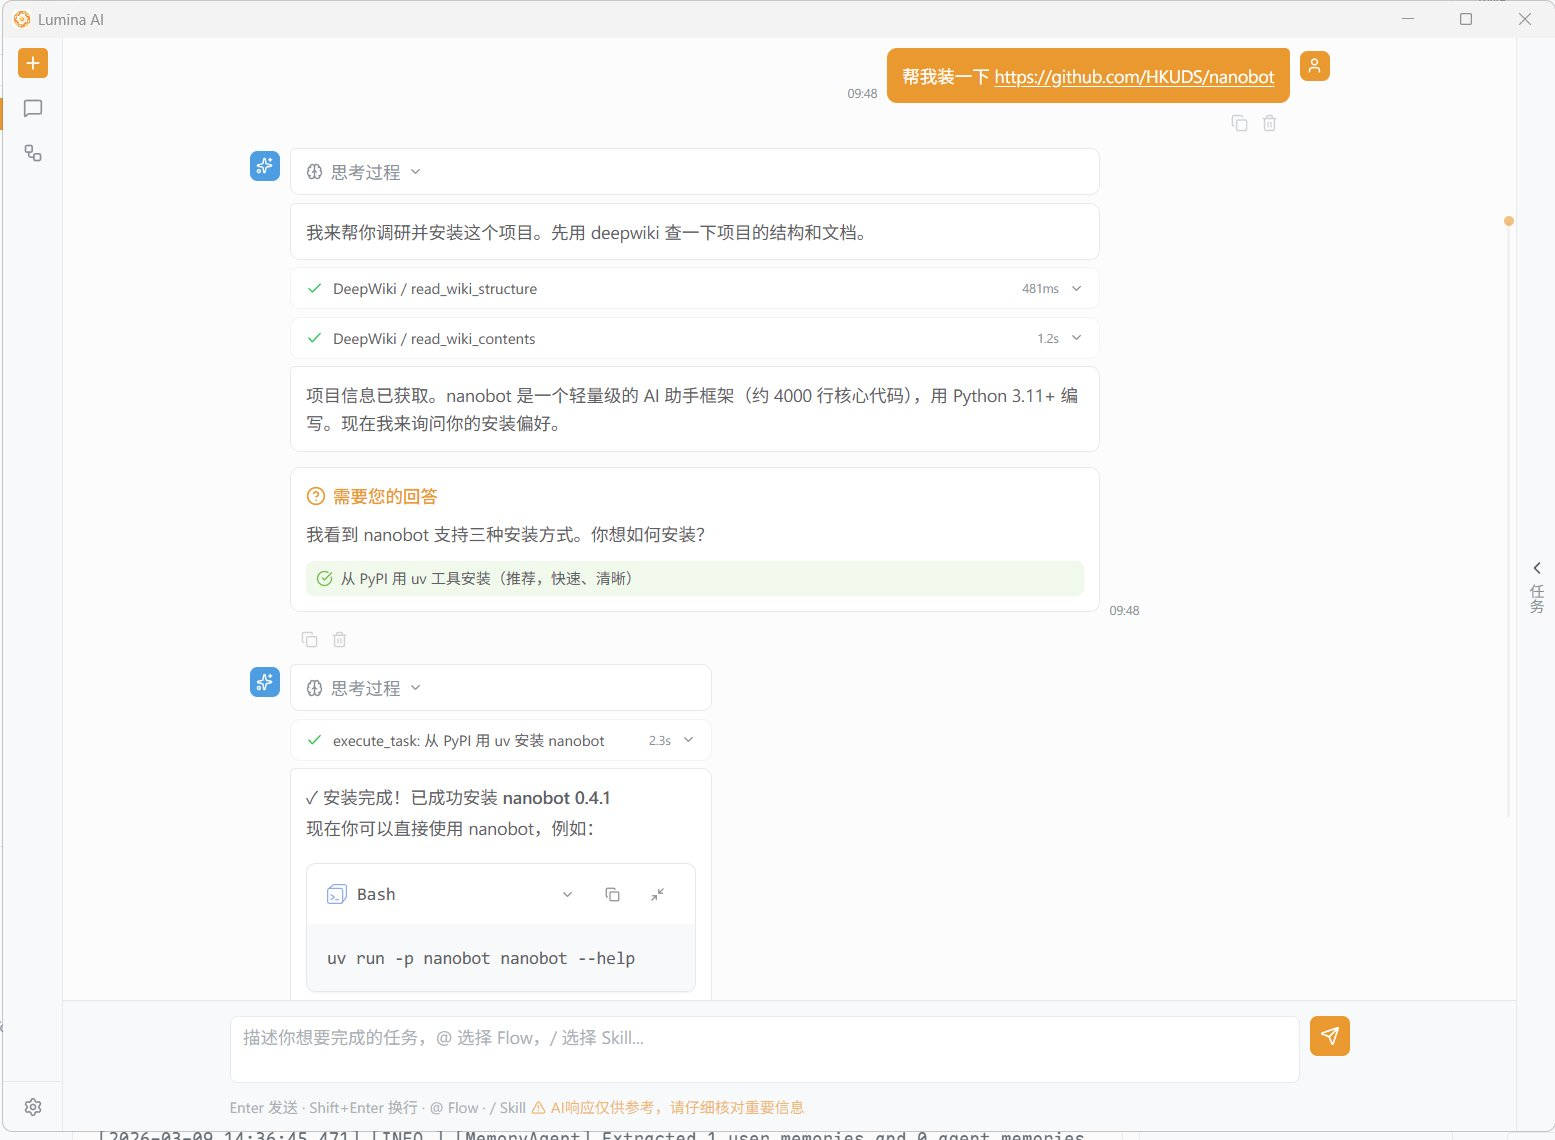Delete the first assistant response
This screenshot has width=1555, height=1140.
340,639
